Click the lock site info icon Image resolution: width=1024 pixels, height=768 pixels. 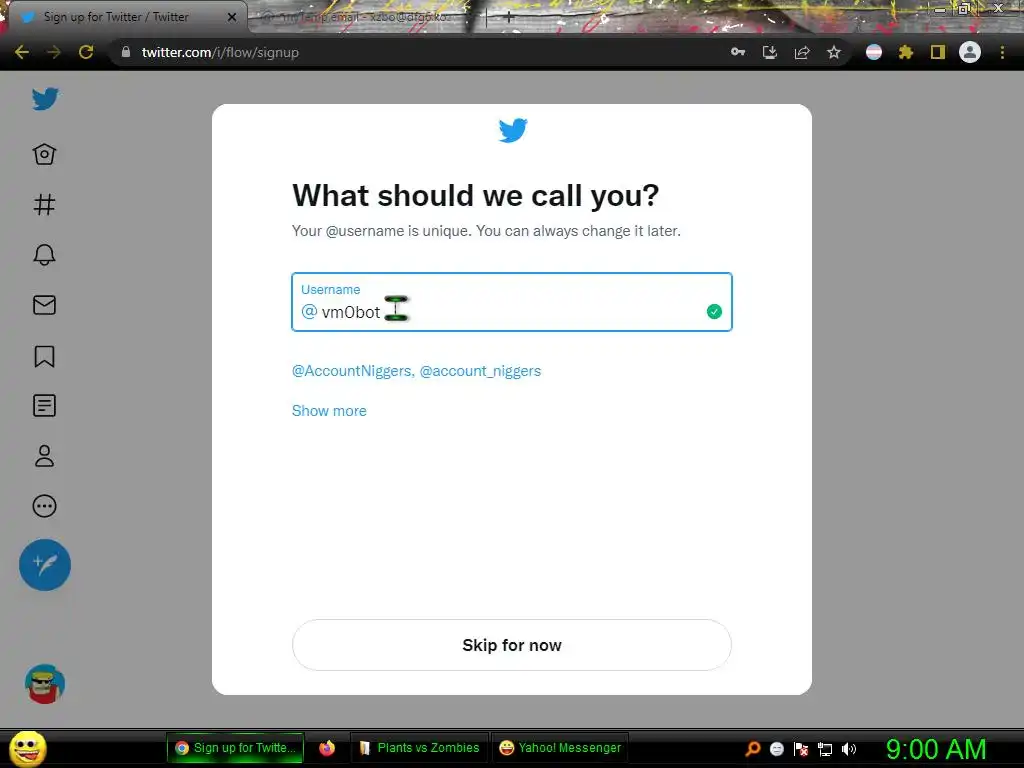click(126, 52)
